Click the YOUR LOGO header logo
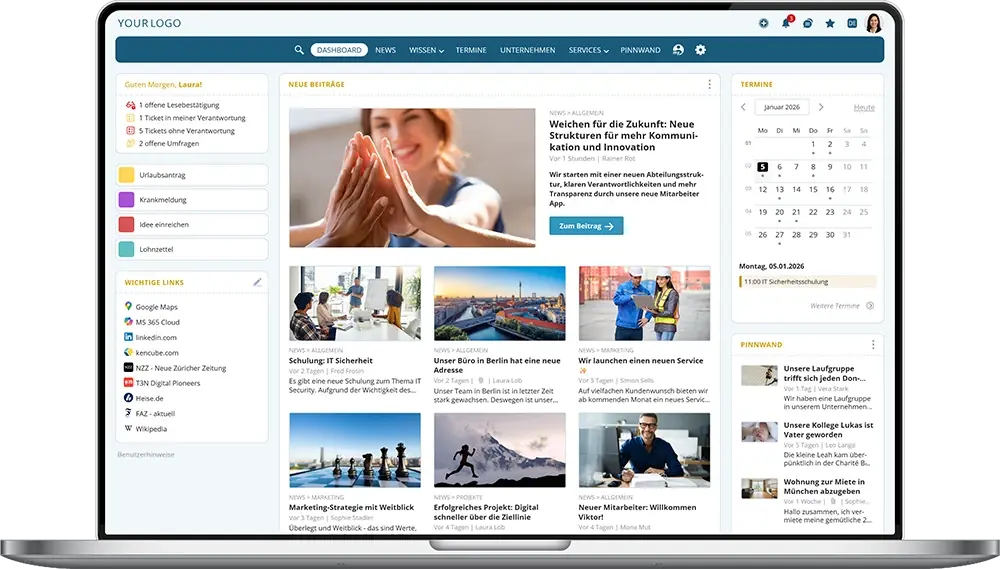The width and height of the screenshot is (1000, 569). [149, 23]
